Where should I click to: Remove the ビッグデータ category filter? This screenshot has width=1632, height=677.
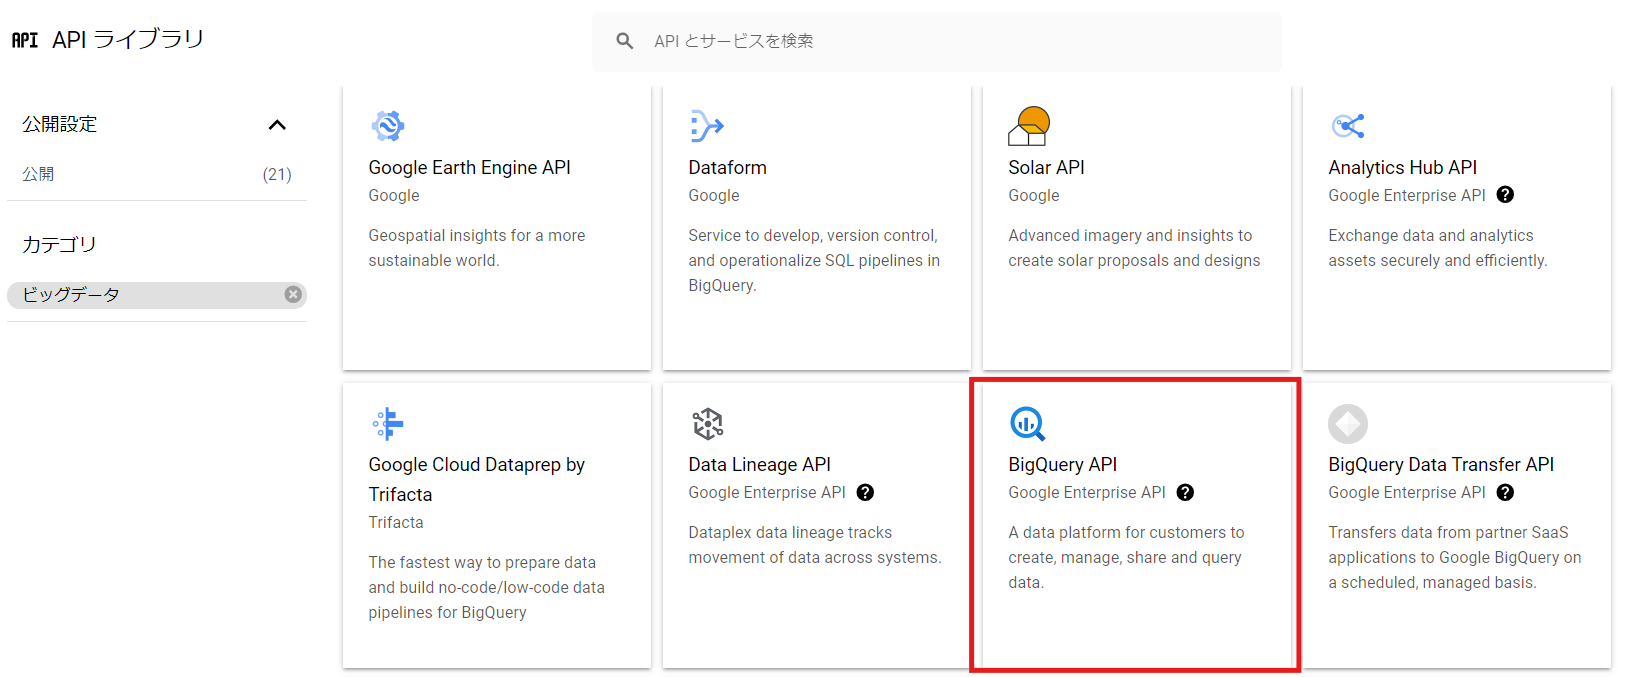click(293, 294)
